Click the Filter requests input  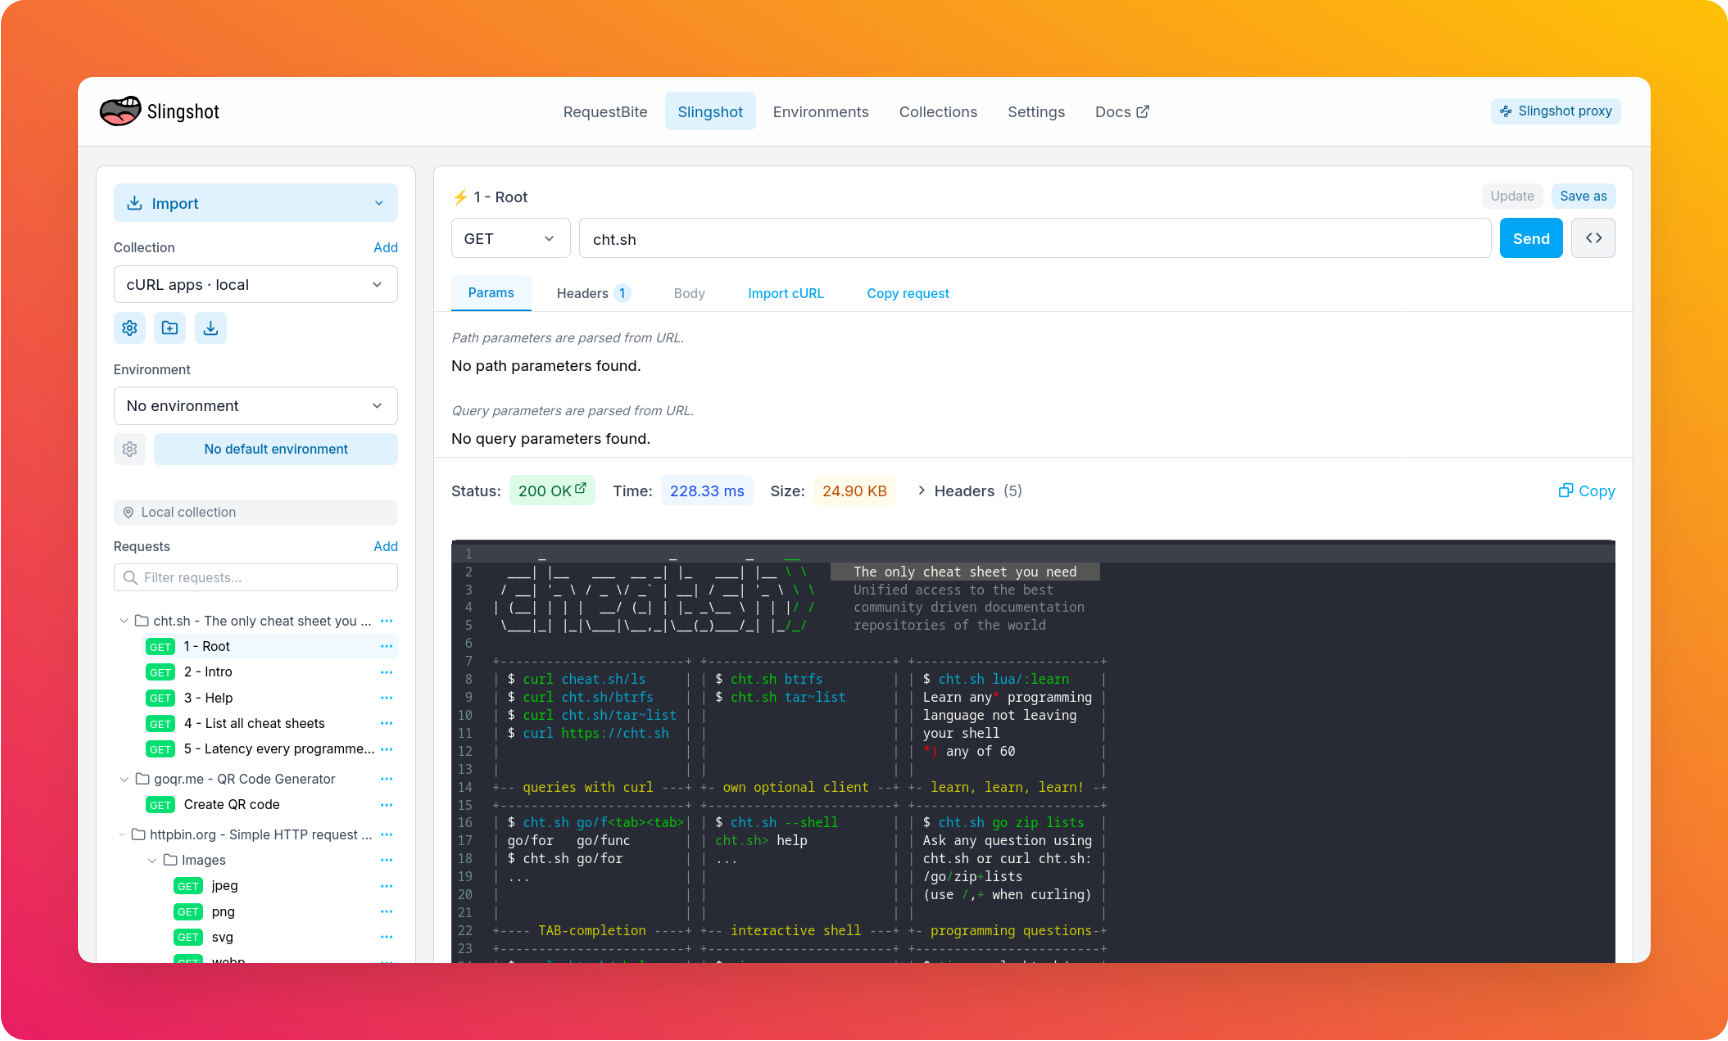[256, 577]
